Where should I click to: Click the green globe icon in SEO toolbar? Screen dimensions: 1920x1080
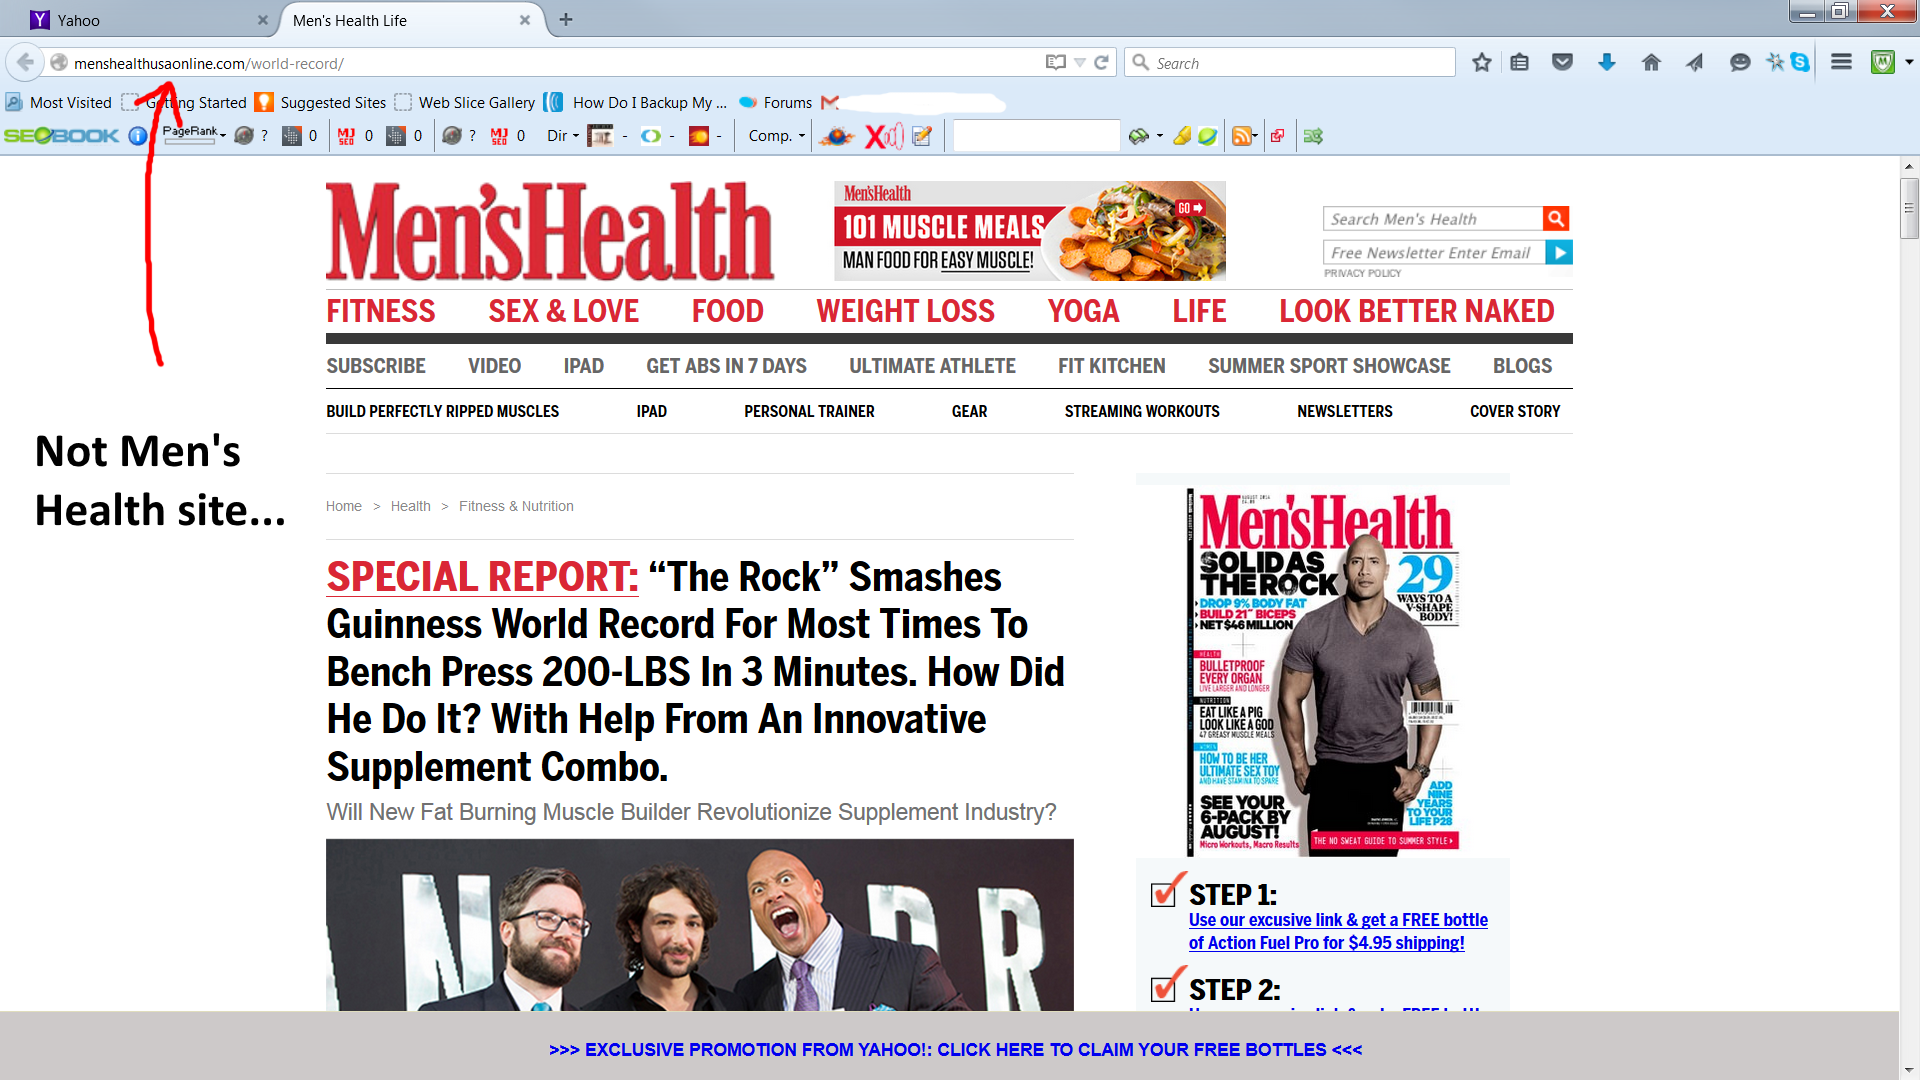point(1207,135)
